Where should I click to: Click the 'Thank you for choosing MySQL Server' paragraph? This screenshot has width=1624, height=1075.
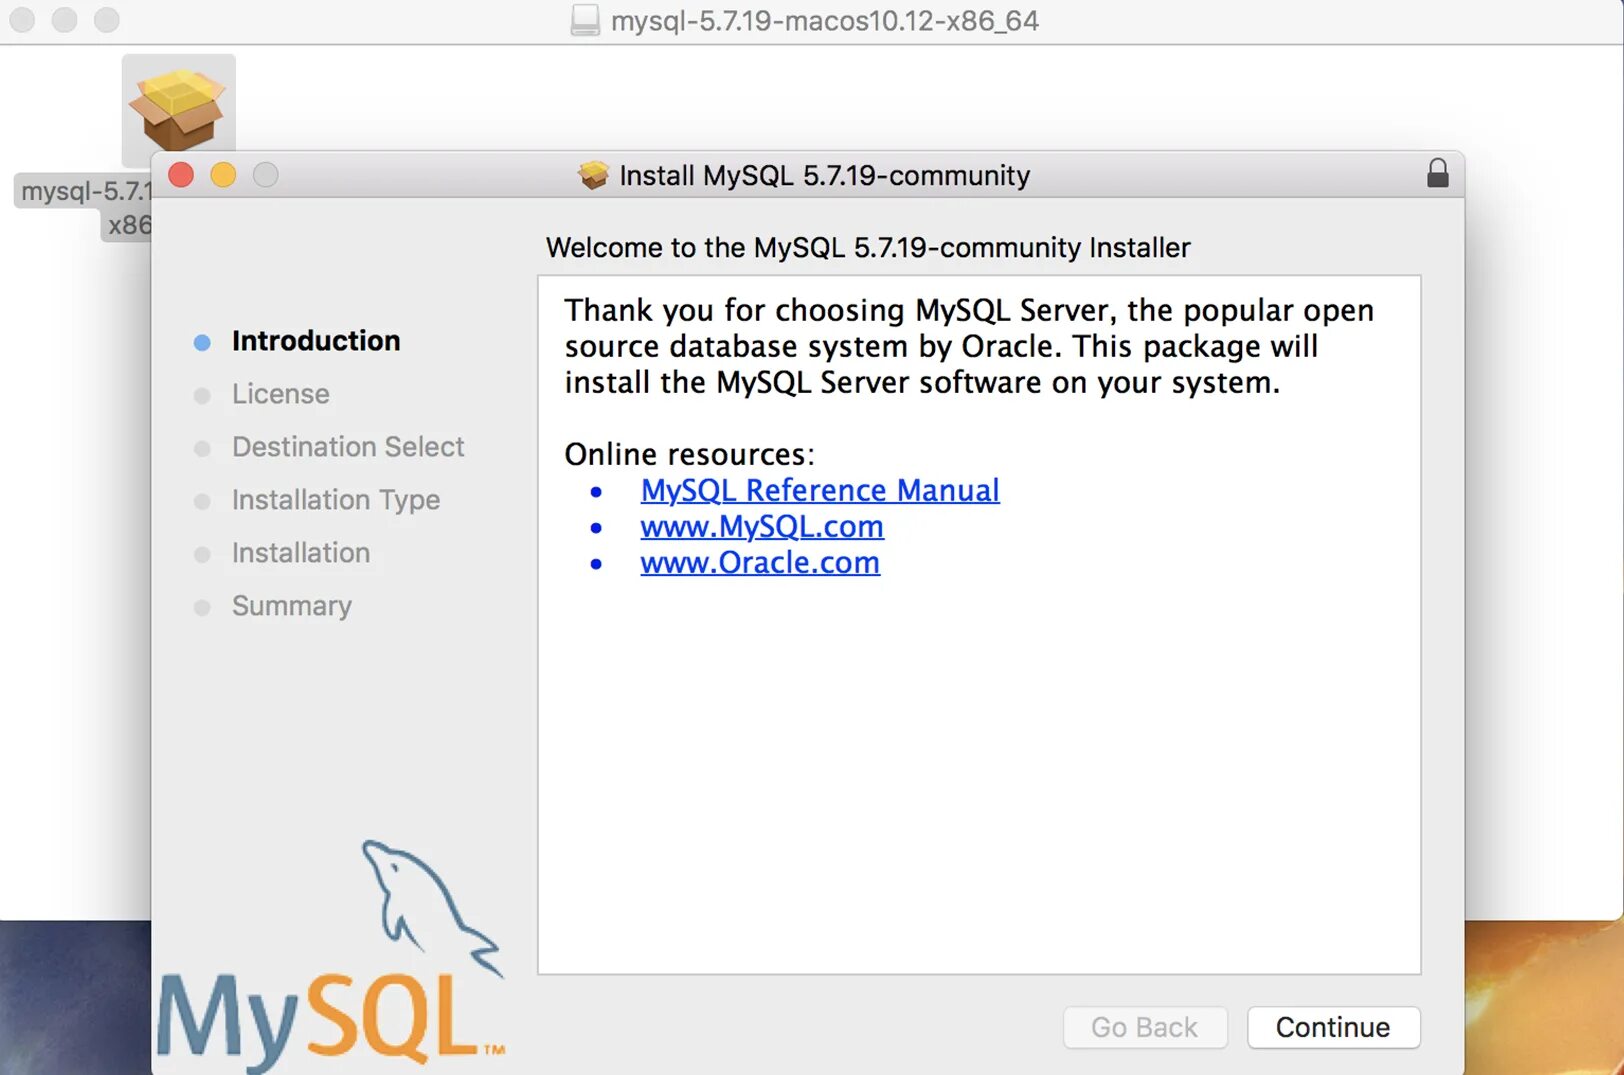pos(969,346)
